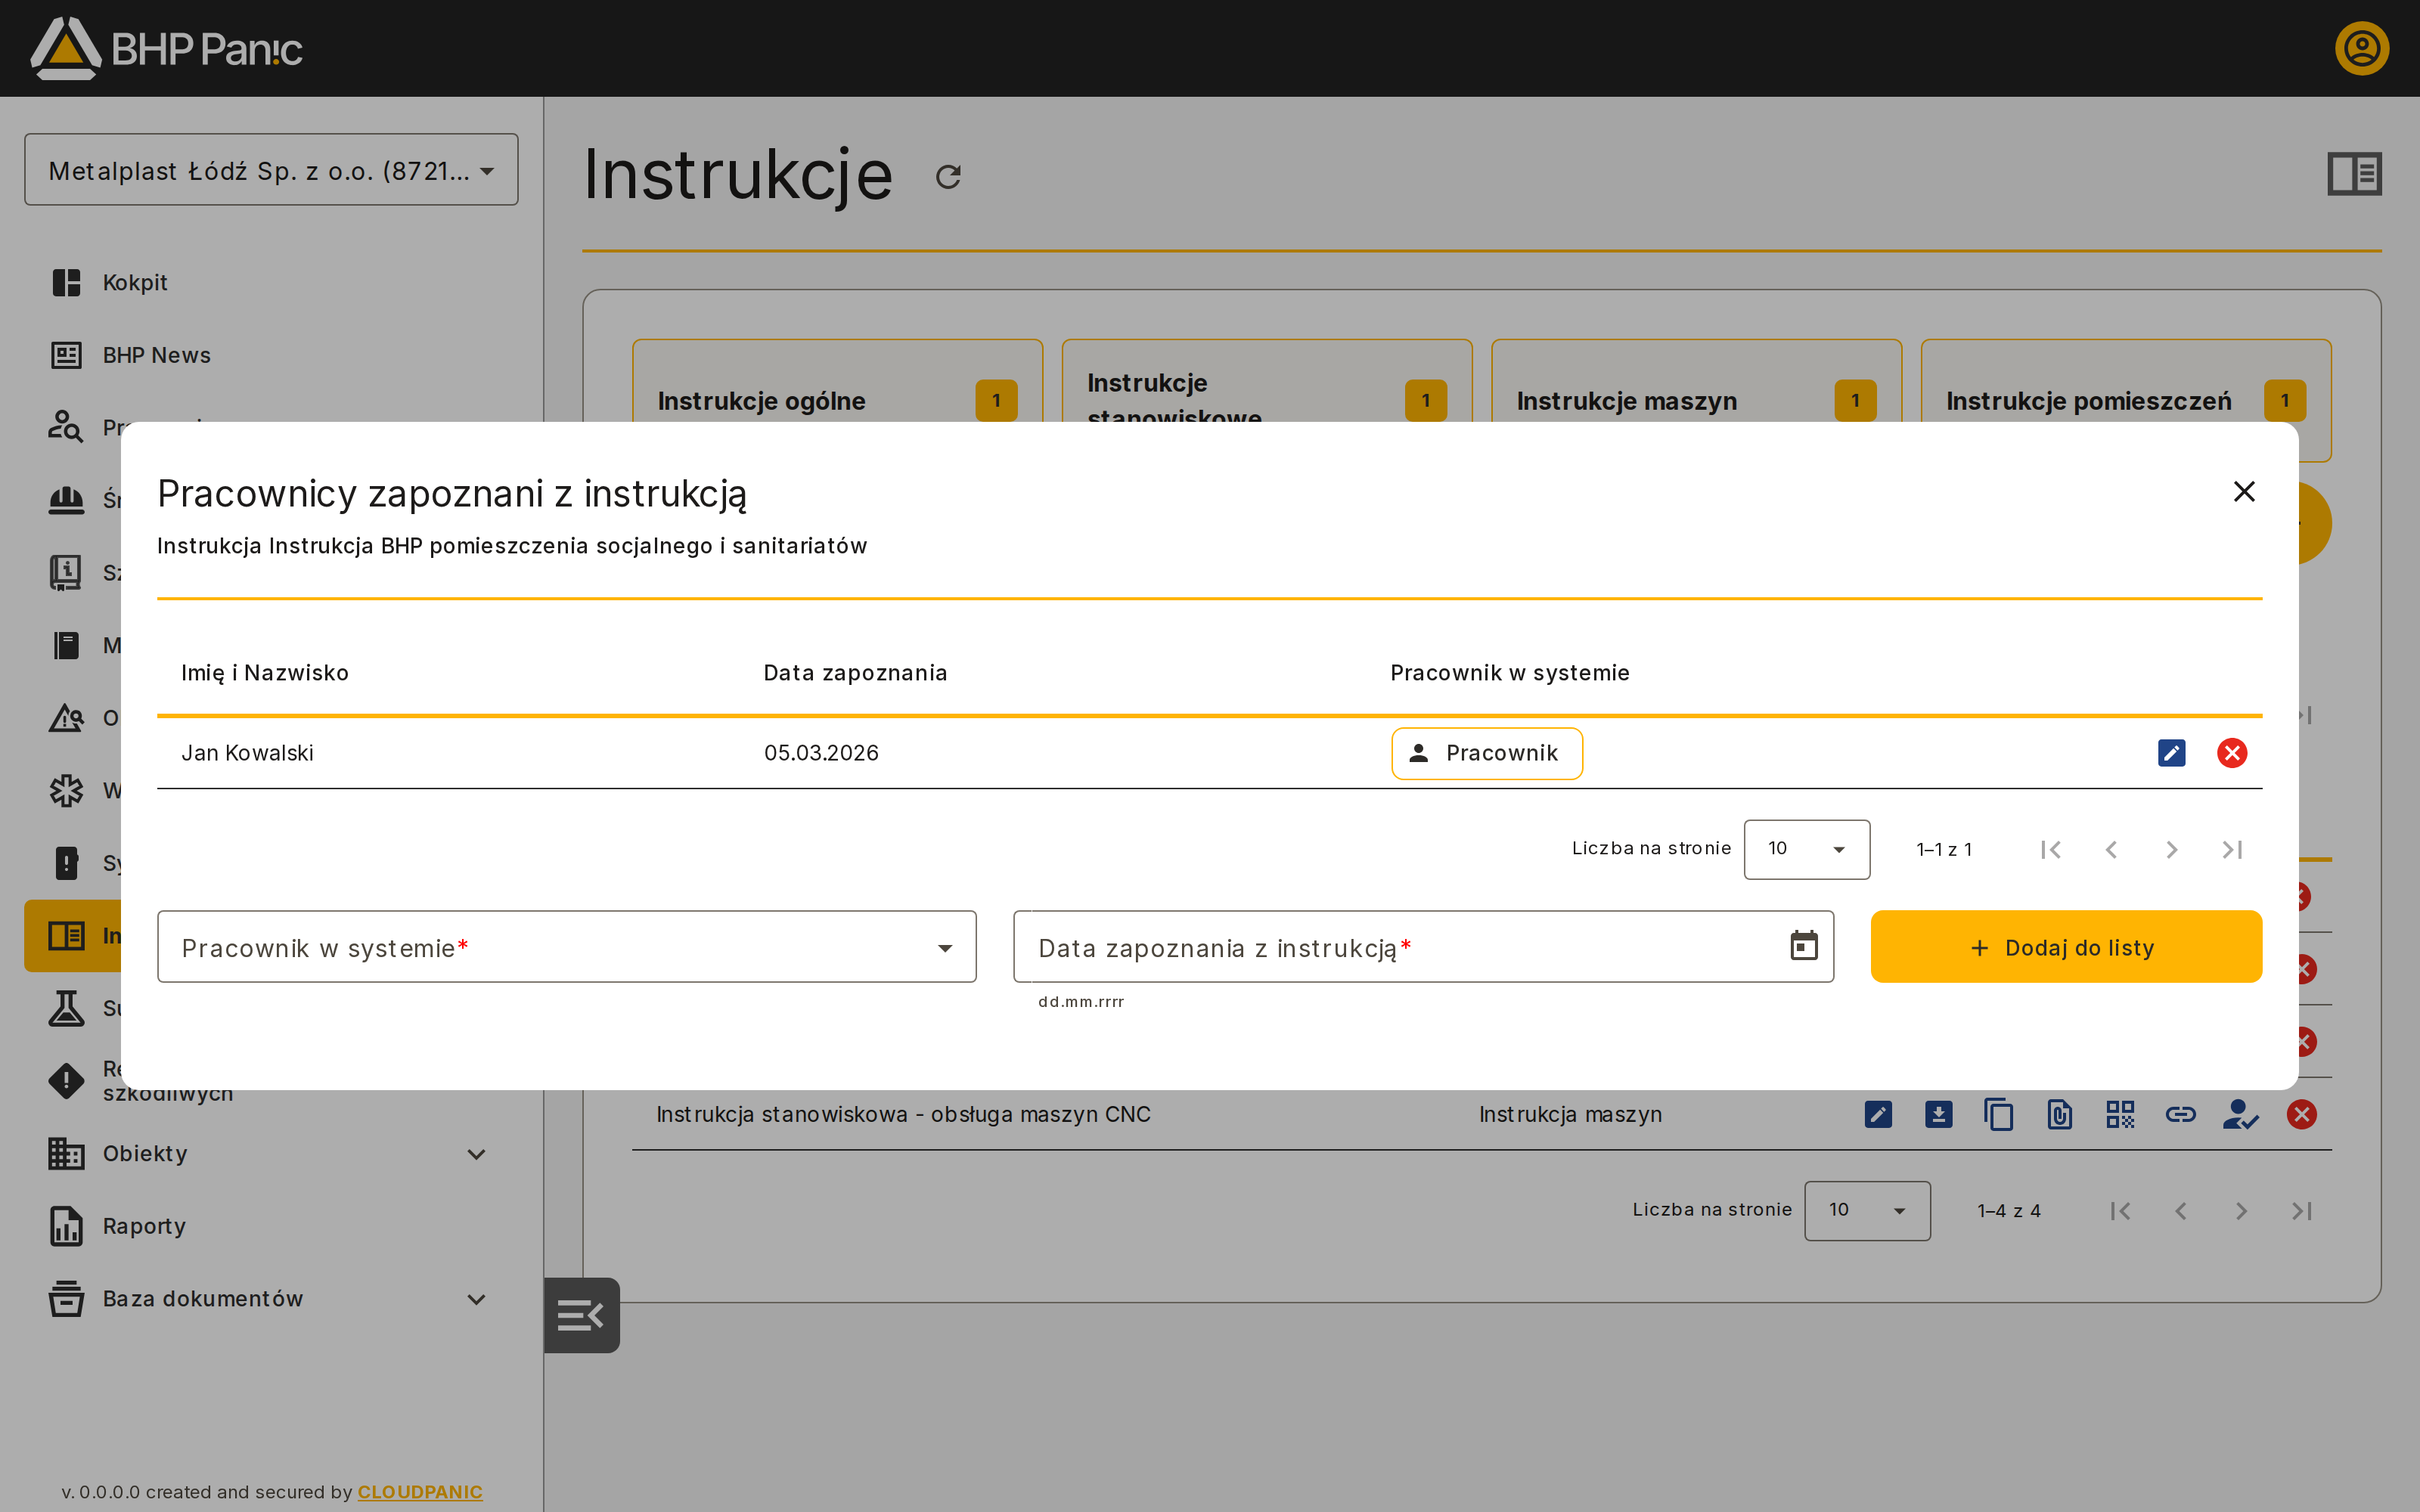Close the Pracownicy zapoznani z instrukcją dialog
Screen dimensions: 2420x1512
pyautogui.click(x=2244, y=491)
